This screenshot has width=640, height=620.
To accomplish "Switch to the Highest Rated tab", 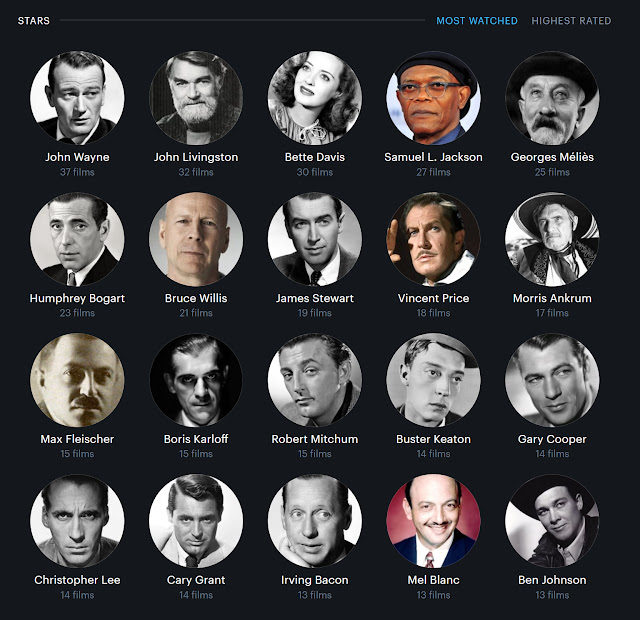I will 571,21.
